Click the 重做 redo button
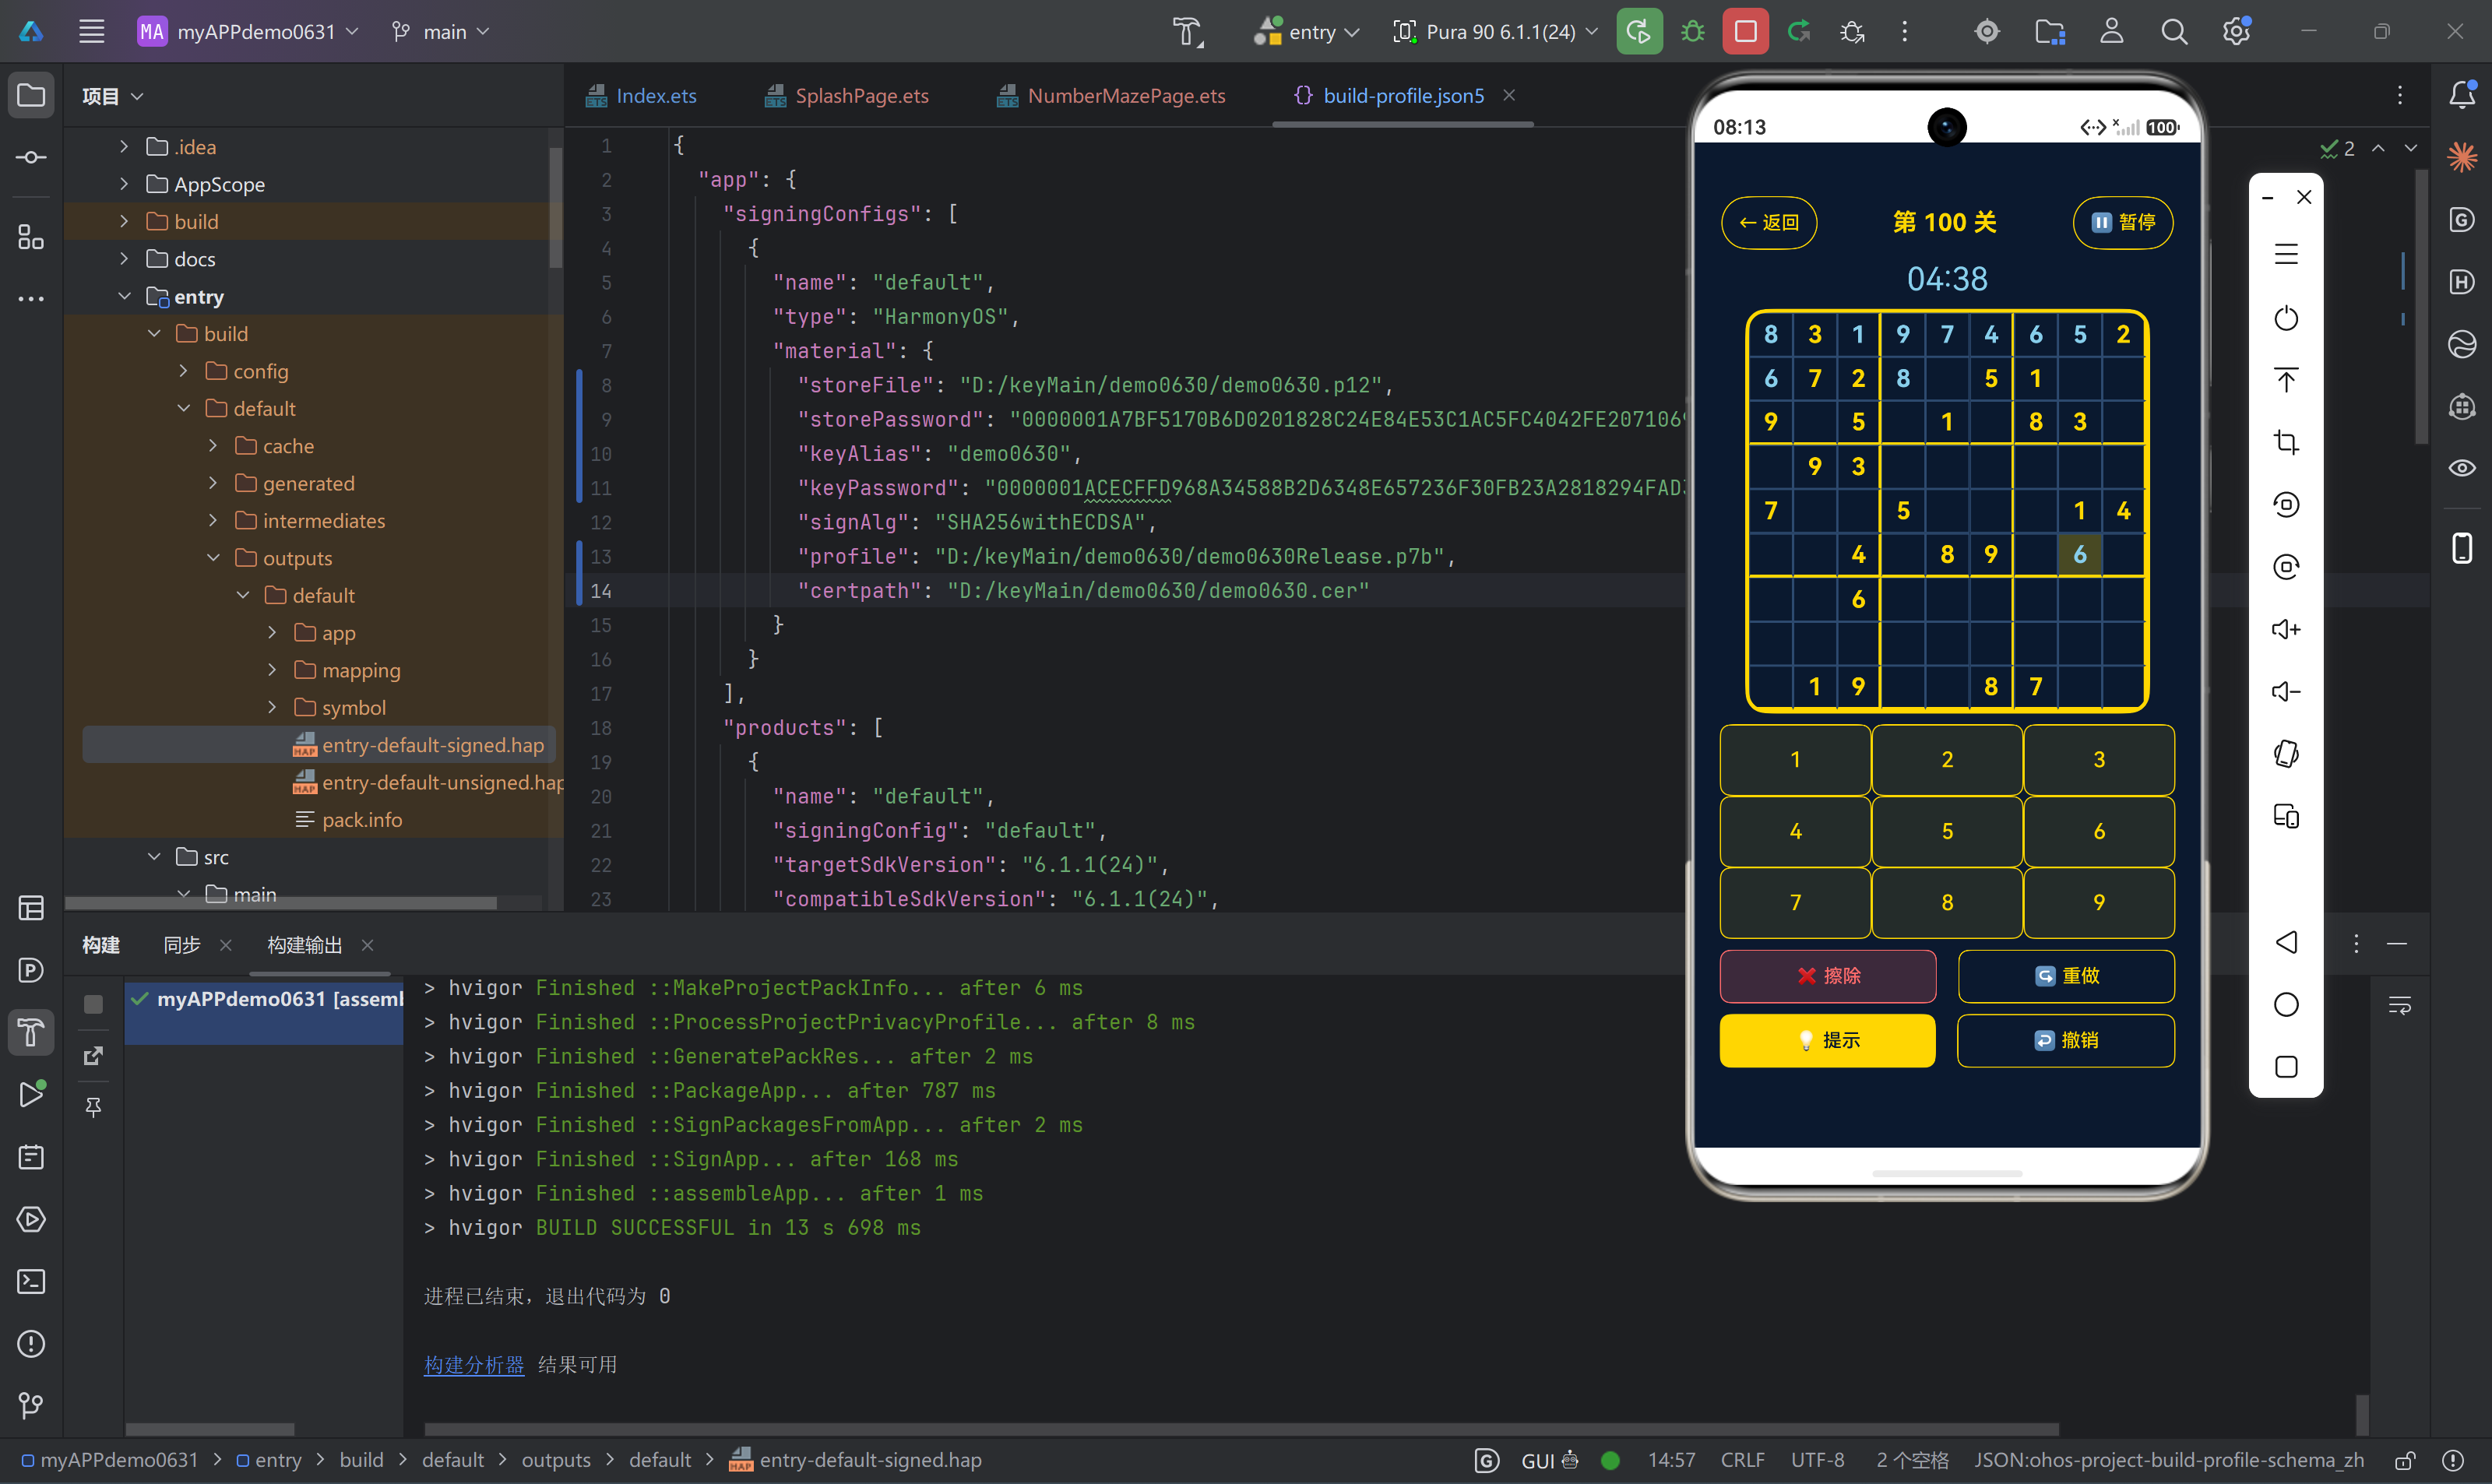The width and height of the screenshot is (2492, 1484). (x=2066, y=976)
